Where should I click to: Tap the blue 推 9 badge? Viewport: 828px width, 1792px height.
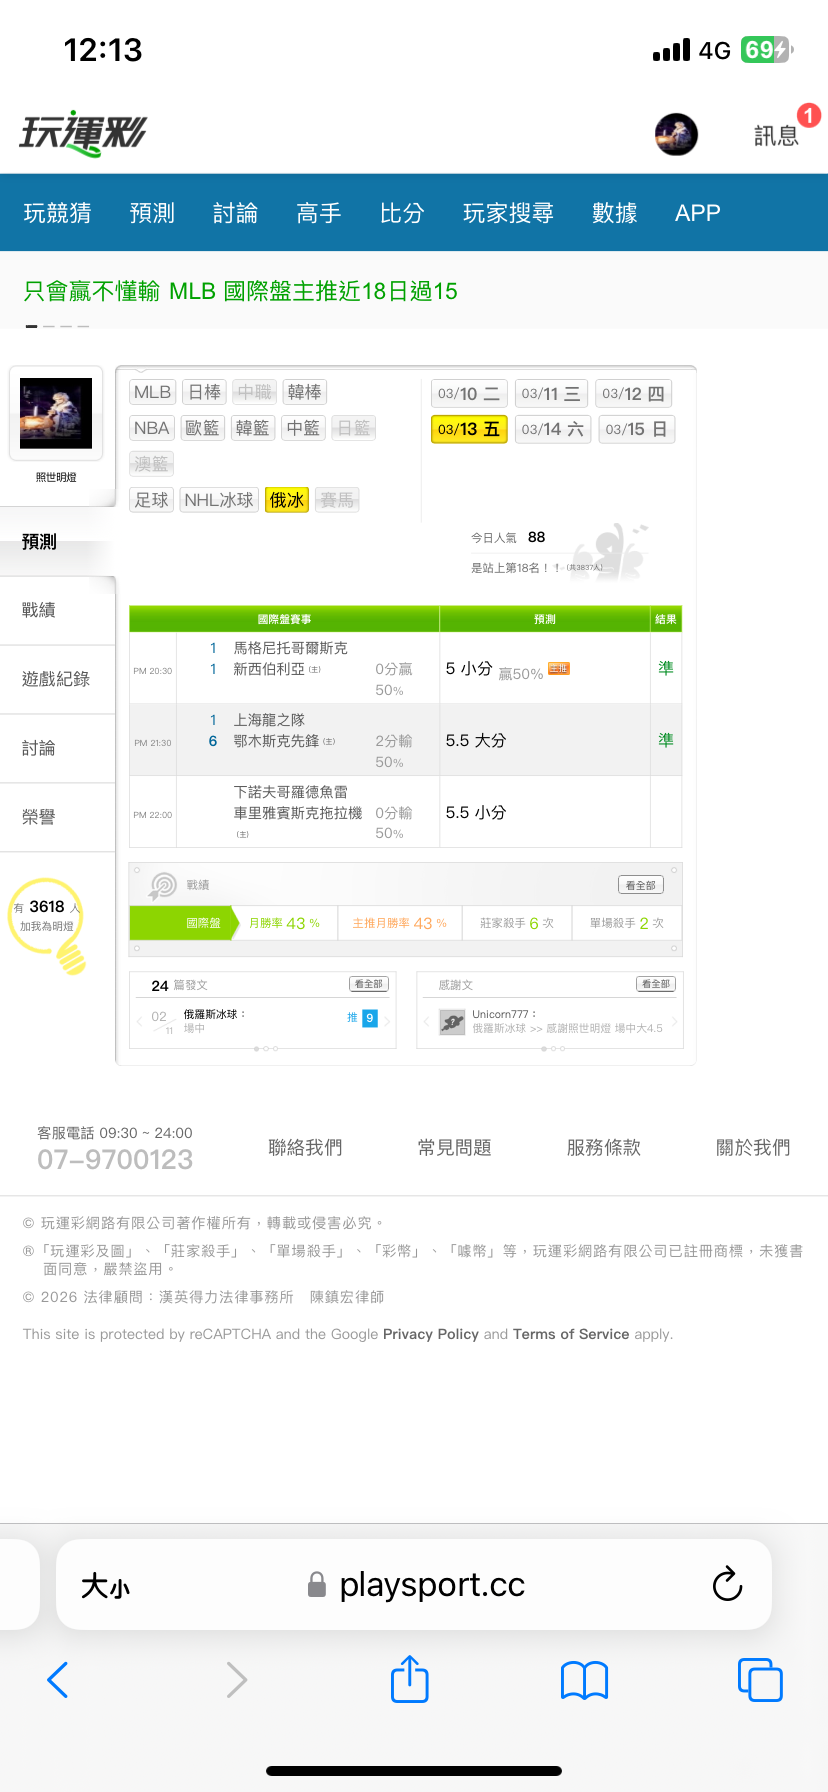coord(362,1018)
